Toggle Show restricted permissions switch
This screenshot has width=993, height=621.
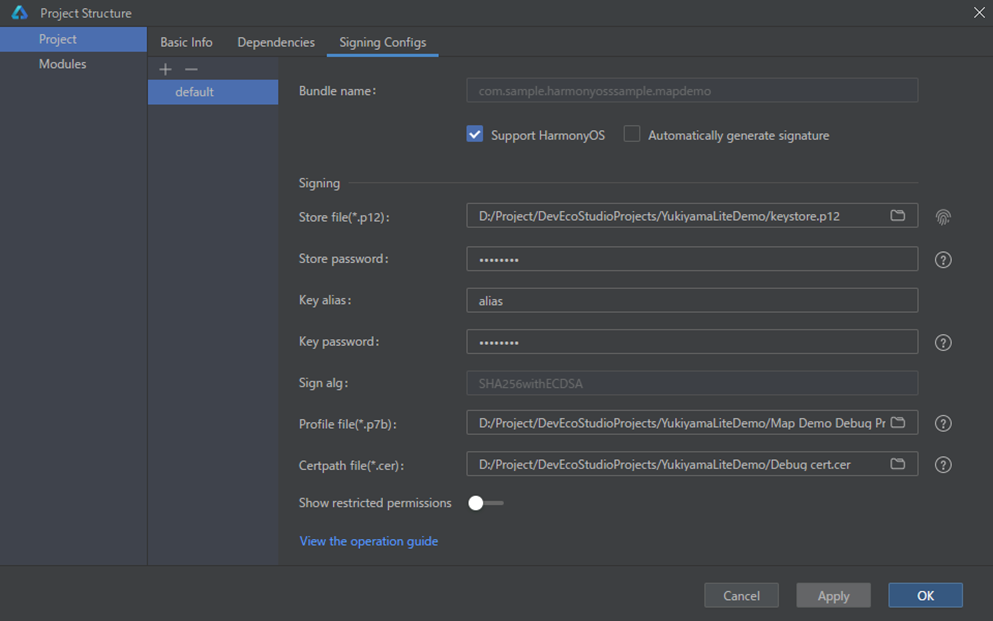tap(485, 503)
